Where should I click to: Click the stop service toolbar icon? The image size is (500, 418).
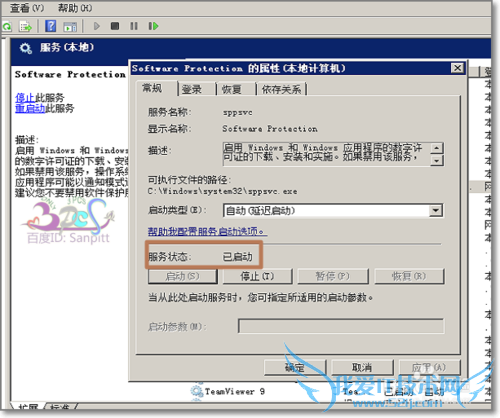click(115, 26)
